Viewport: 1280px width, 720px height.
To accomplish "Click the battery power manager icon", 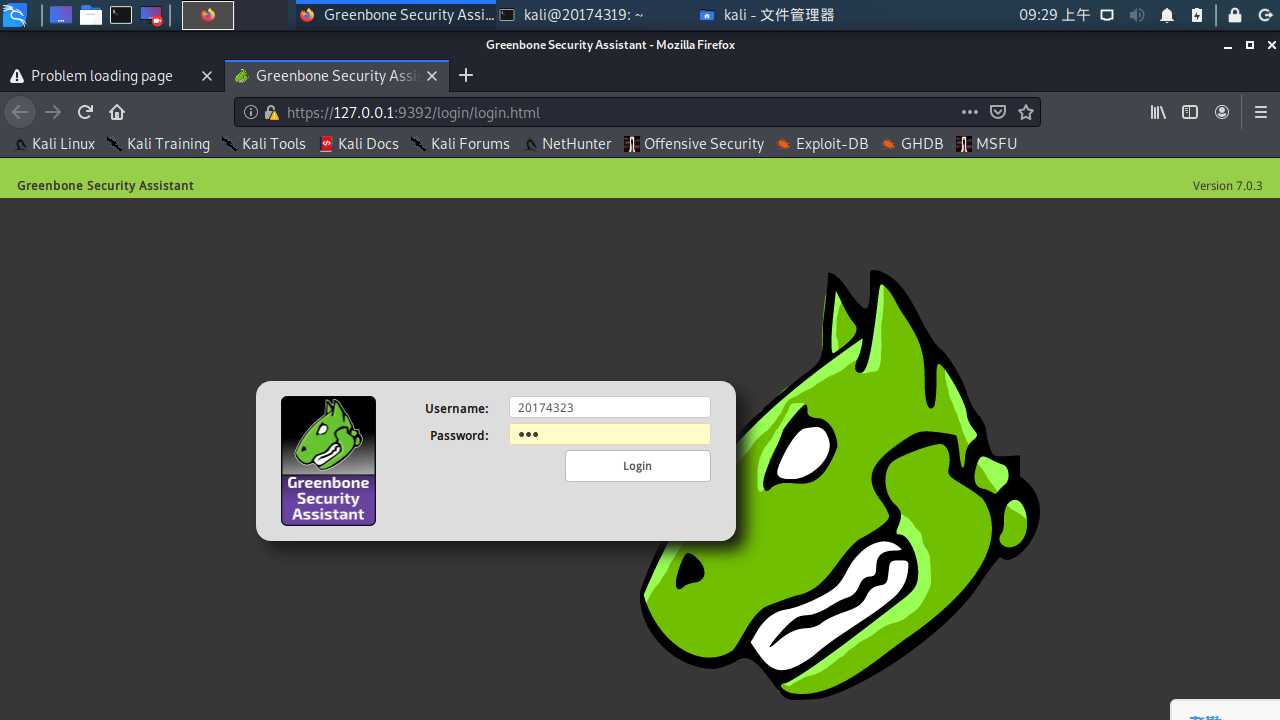I will click(1197, 15).
